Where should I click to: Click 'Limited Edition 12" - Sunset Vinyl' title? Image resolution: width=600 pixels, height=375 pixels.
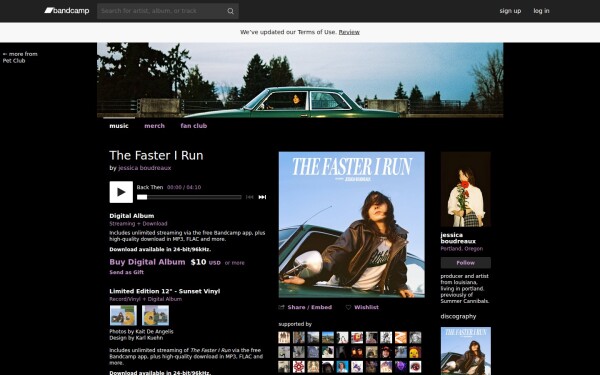click(165, 291)
